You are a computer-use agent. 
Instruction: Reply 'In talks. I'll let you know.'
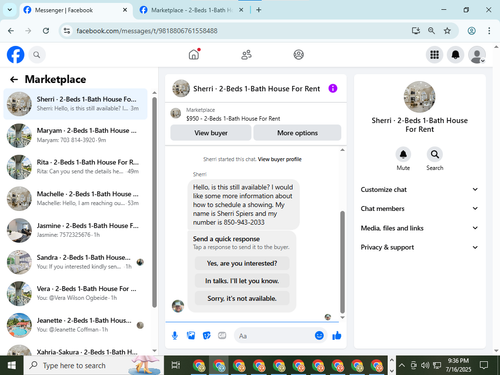click(242, 281)
